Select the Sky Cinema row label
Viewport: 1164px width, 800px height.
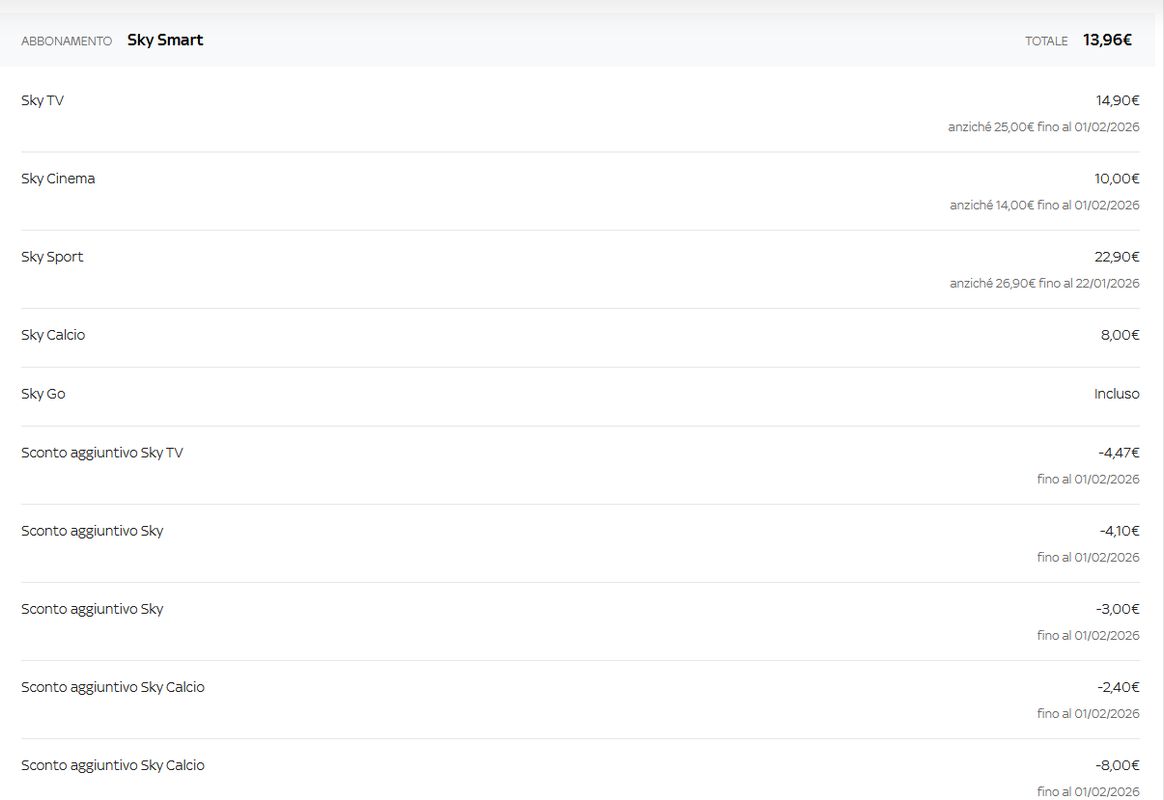[58, 179]
